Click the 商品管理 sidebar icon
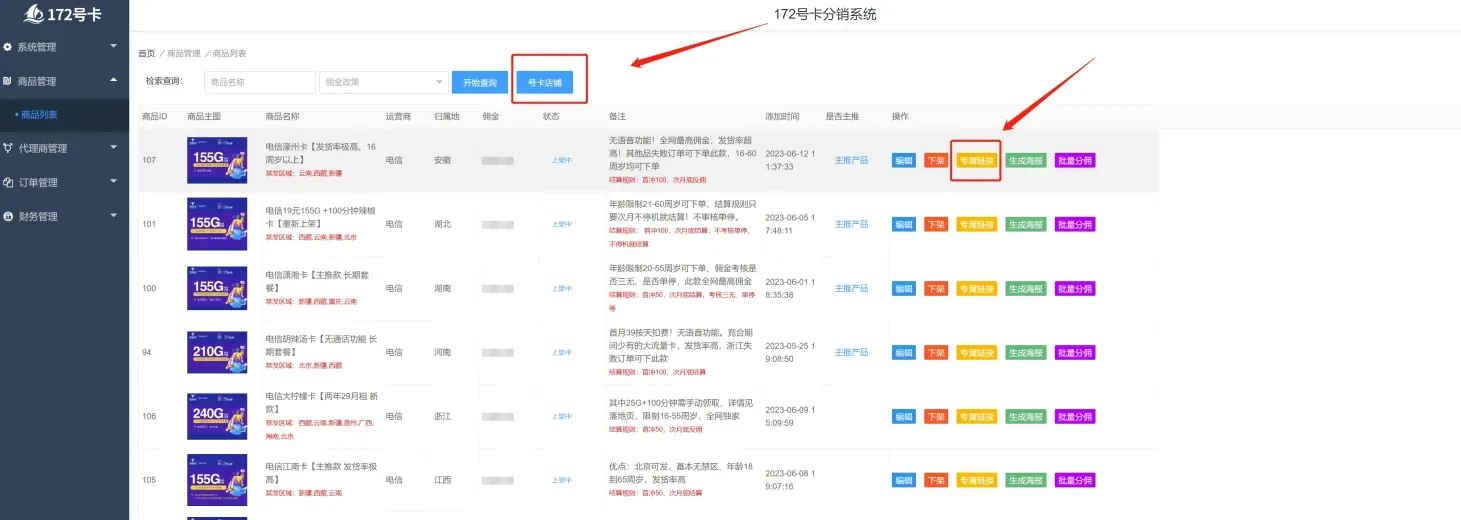 (x=8, y=81)
